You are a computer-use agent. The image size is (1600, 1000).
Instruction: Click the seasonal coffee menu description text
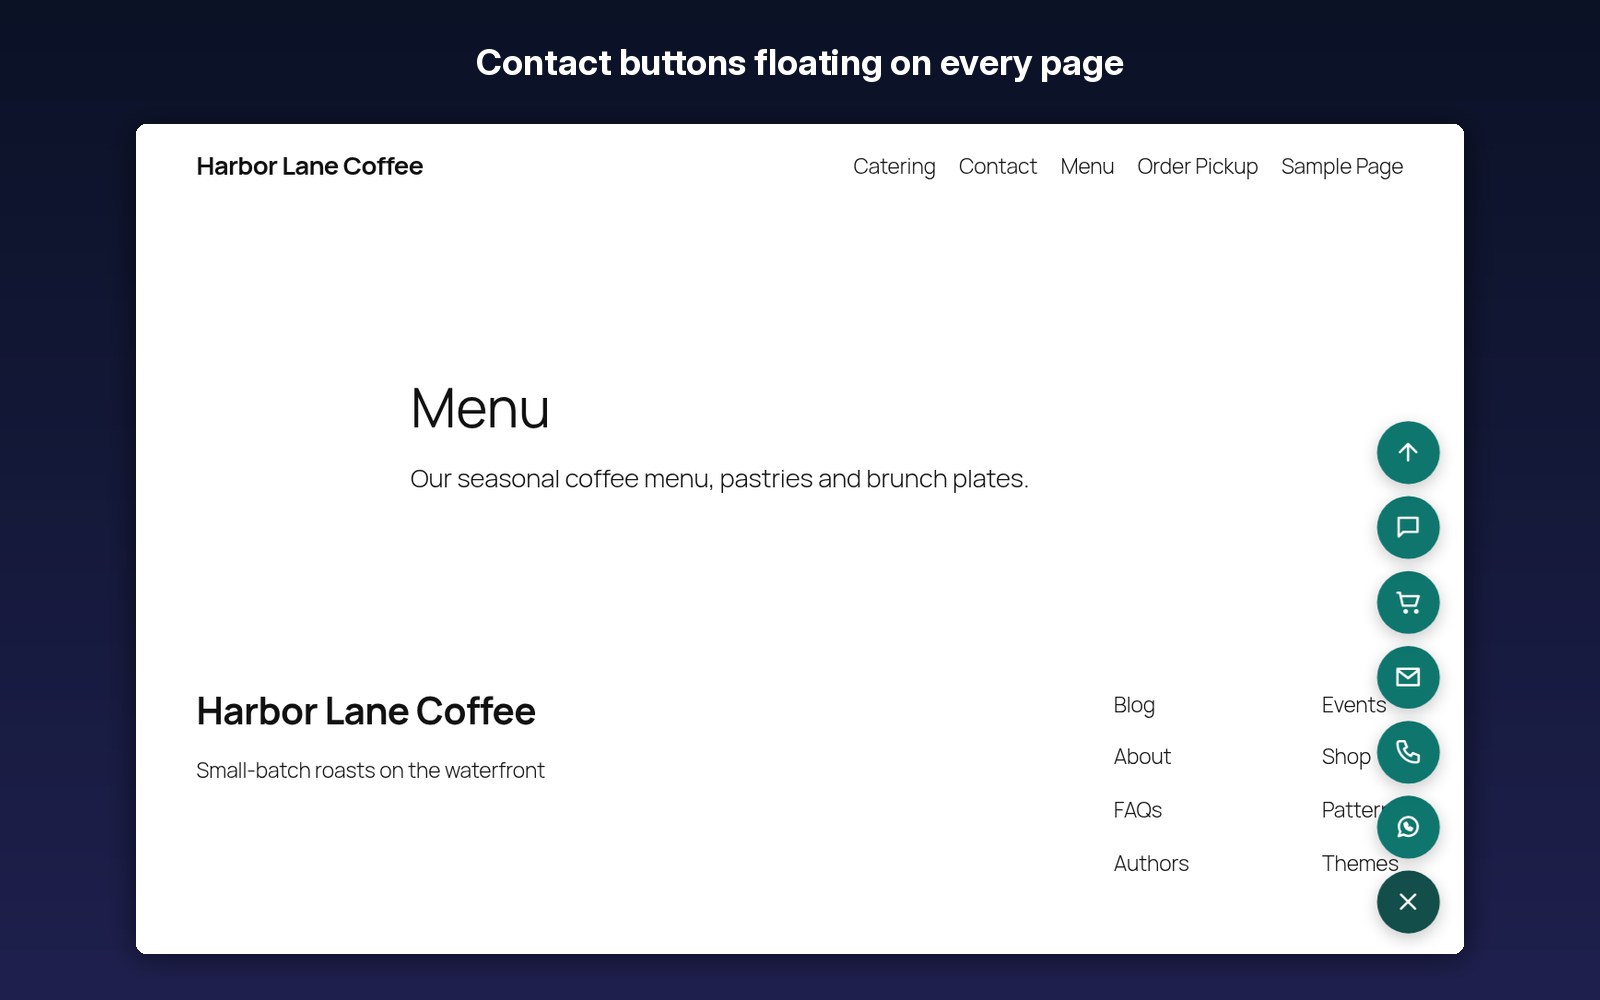tap(719, 479)
